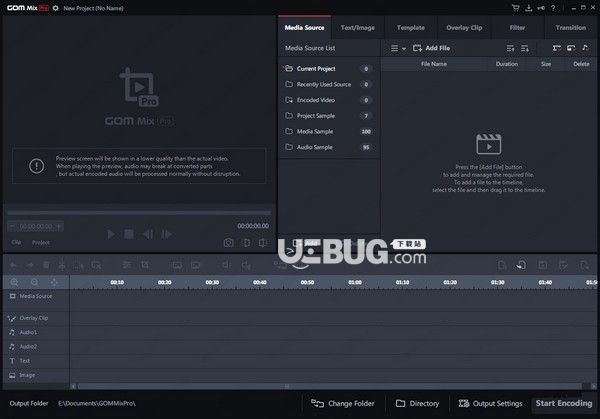Expand the list view dropdown arrow
The image size is (600, 419).
click(404, 49)
